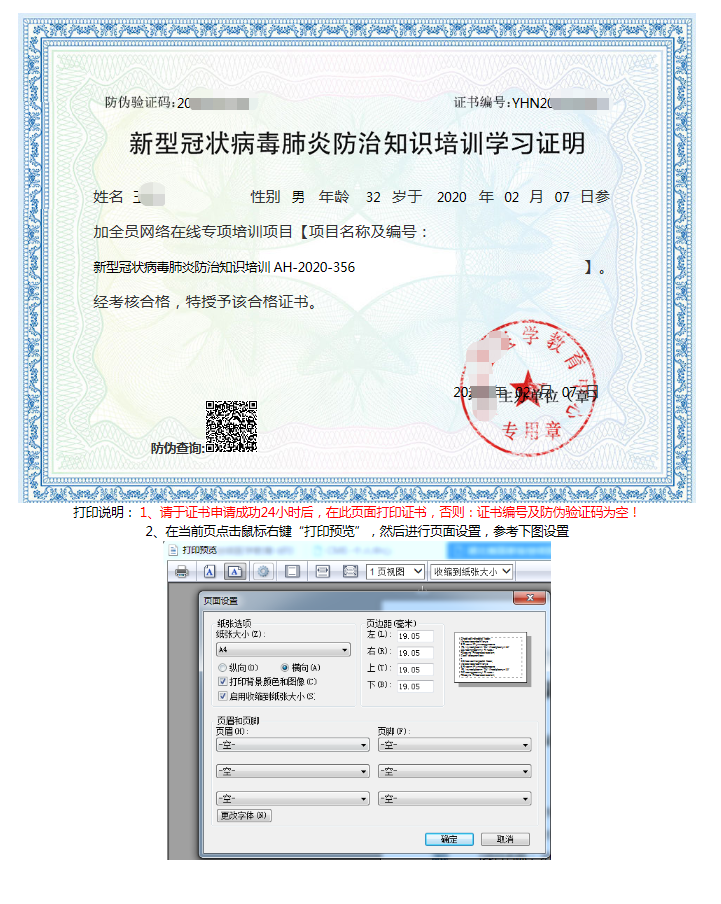Toggle 打印背景颜色和图像 checkbox
The image size is (721, 904).
tap(222, 681)
